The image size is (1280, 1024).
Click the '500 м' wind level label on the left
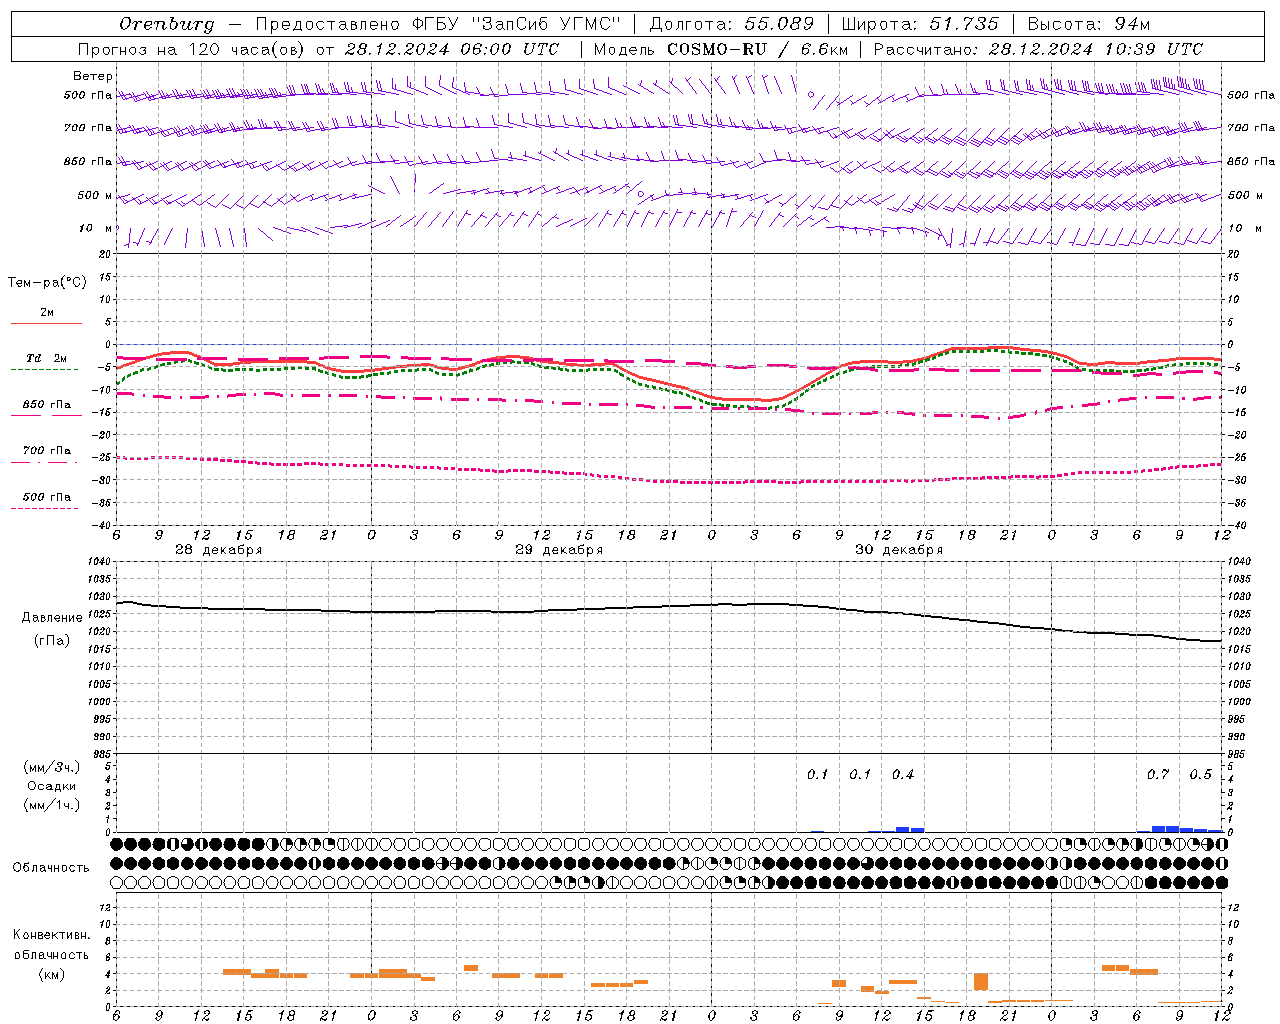pos(95,195)
